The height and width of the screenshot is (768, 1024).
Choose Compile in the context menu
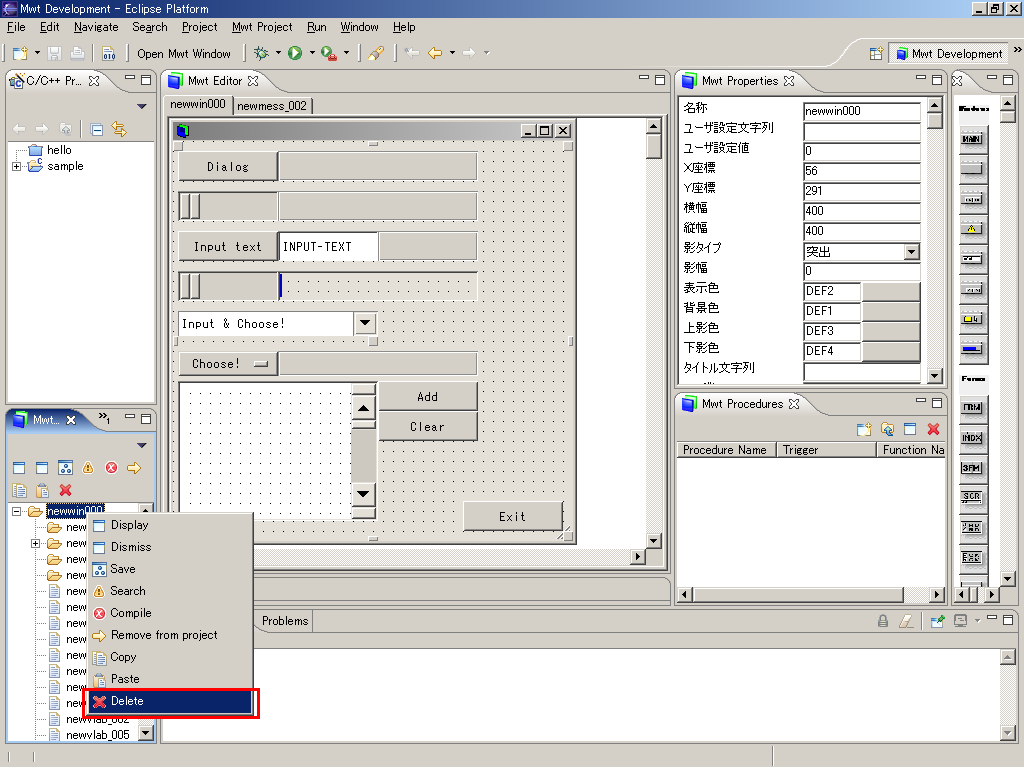[x=171, y=613]
